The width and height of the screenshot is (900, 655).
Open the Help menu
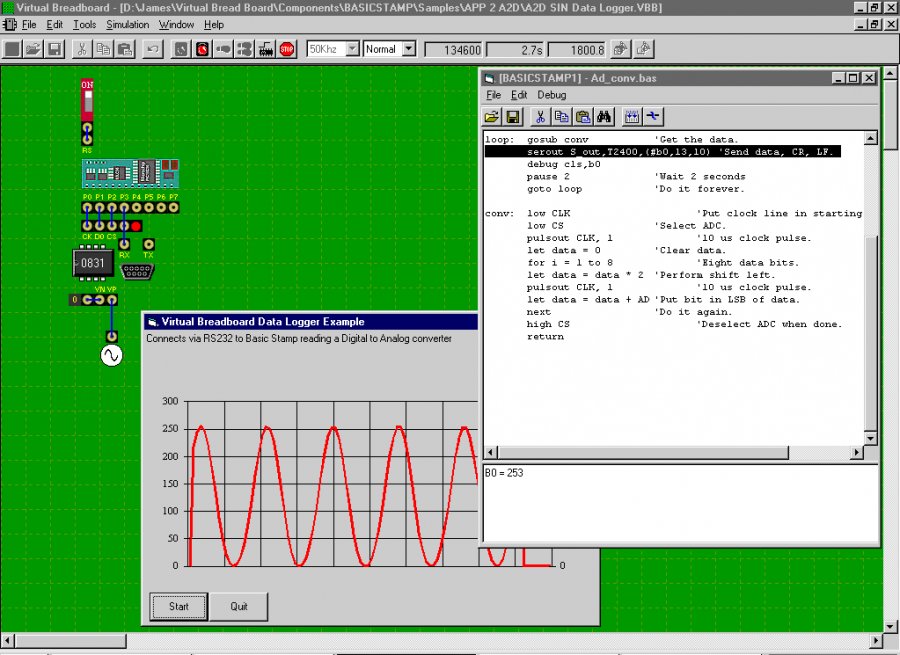(214, 25)
